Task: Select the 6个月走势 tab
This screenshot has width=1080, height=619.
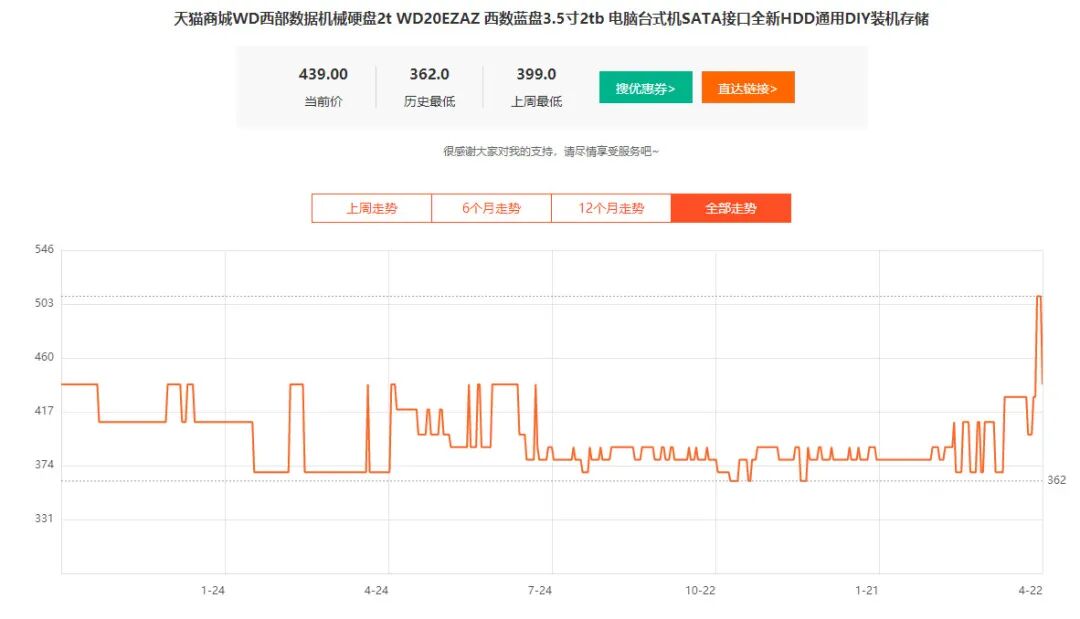Action: [491, 208]
